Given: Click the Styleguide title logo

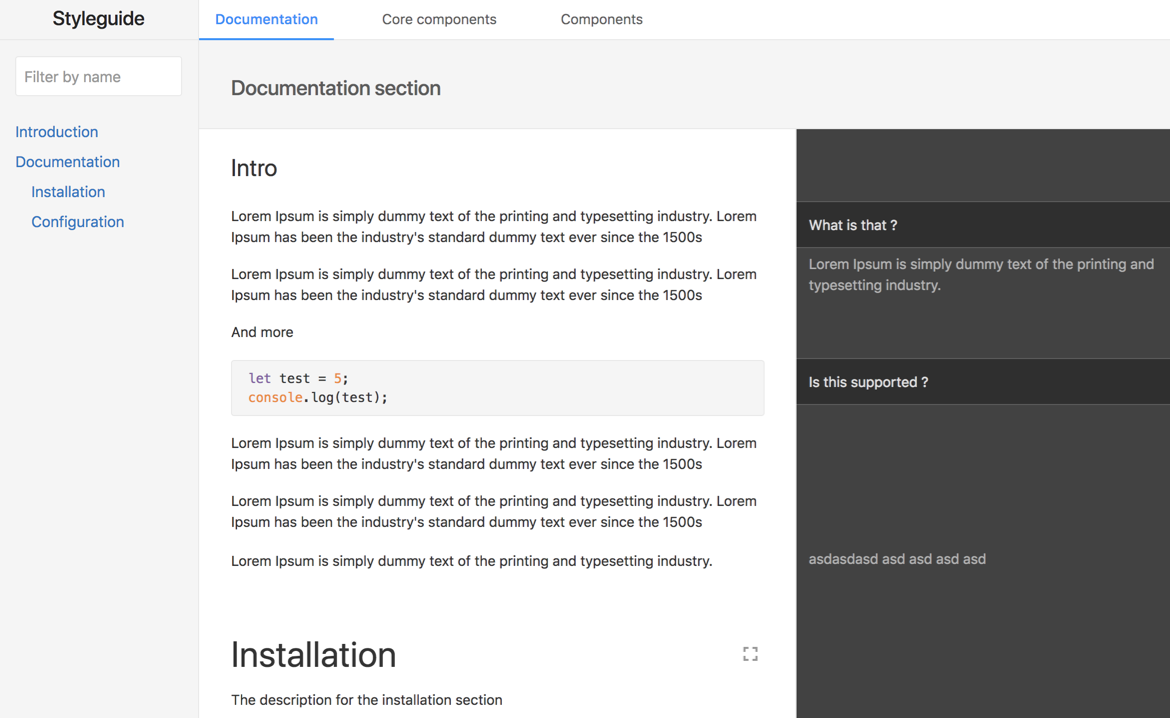Looking at the screenshot, I should coord(98,19).
